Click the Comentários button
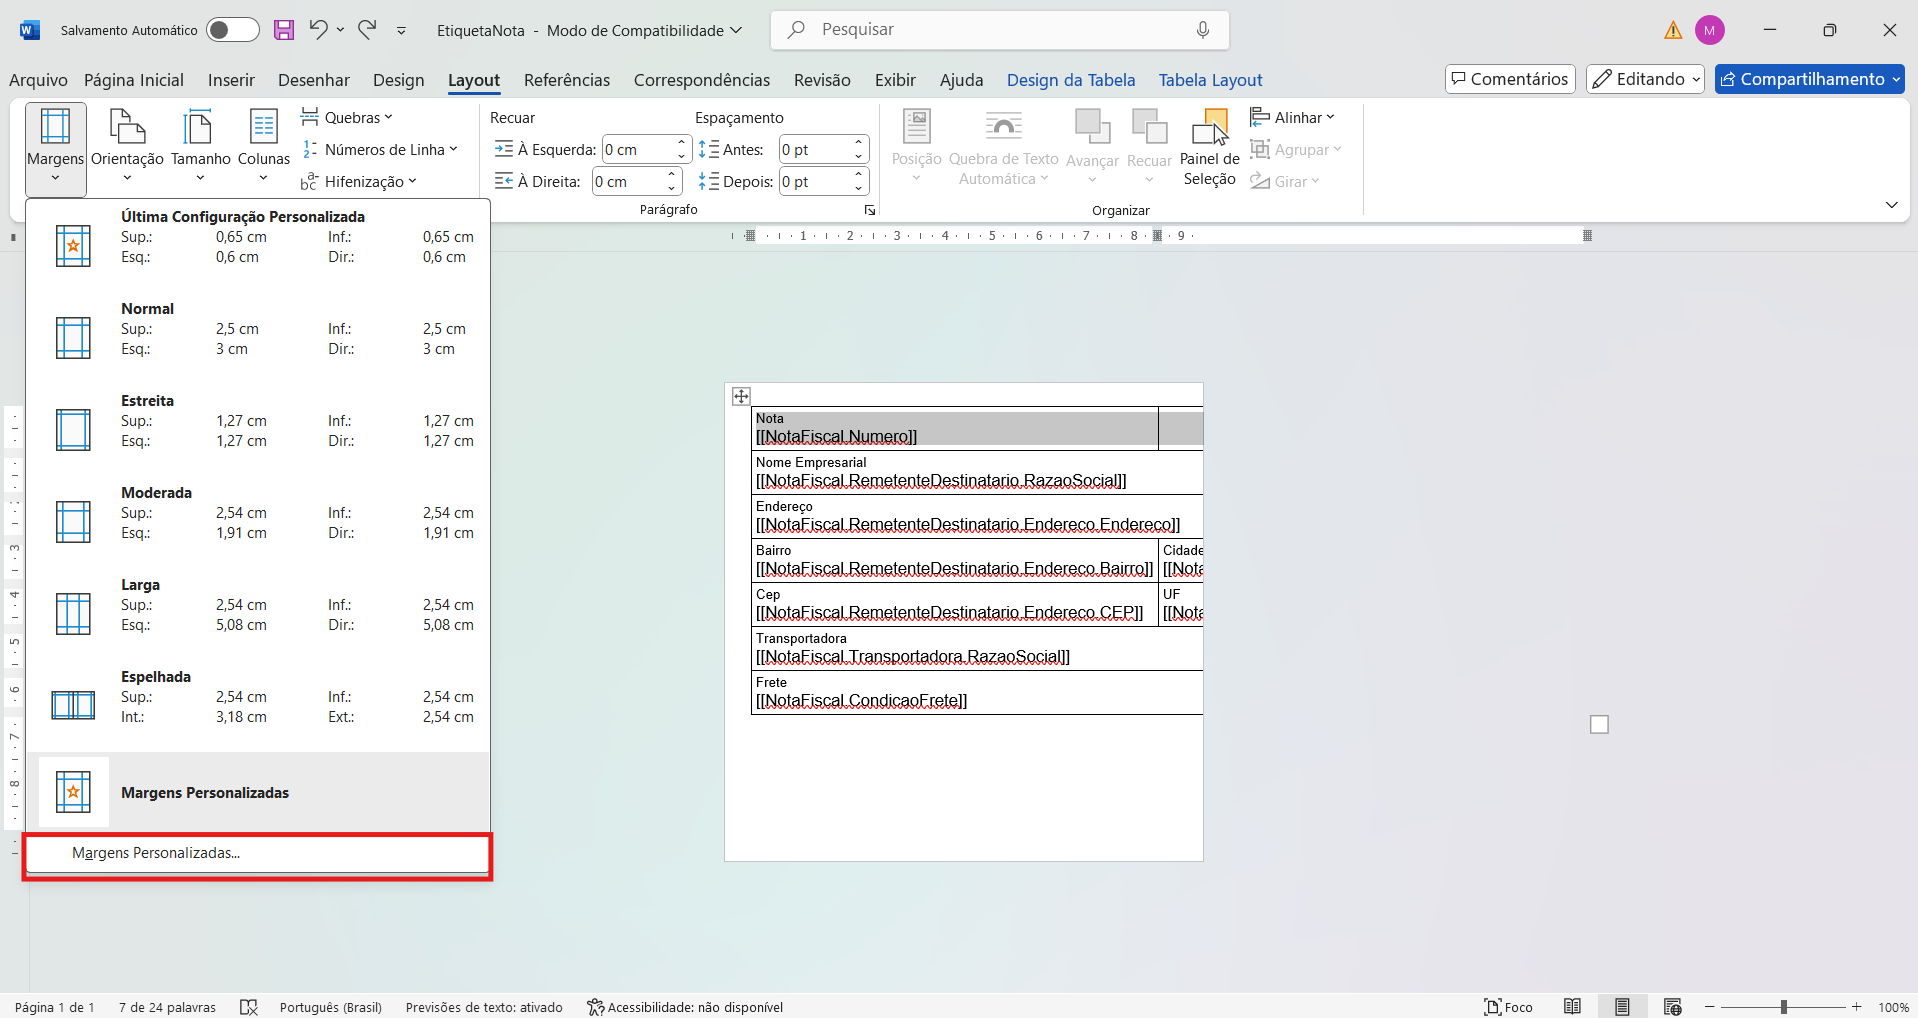 tap(1509, 79)
